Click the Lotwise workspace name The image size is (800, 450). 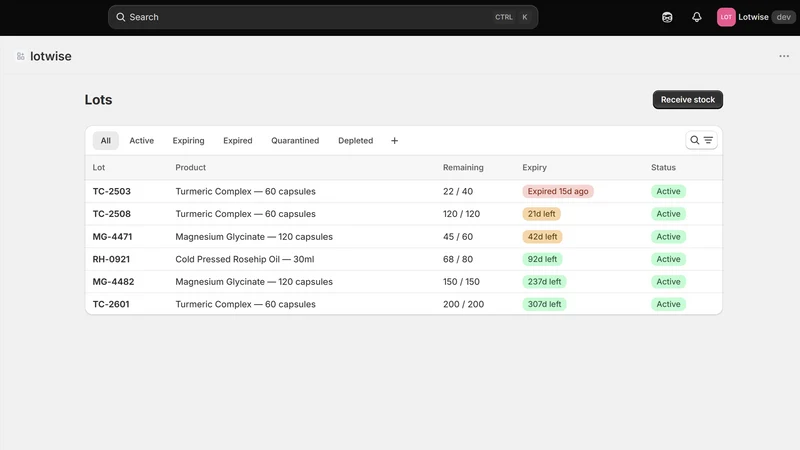[753, 17]
